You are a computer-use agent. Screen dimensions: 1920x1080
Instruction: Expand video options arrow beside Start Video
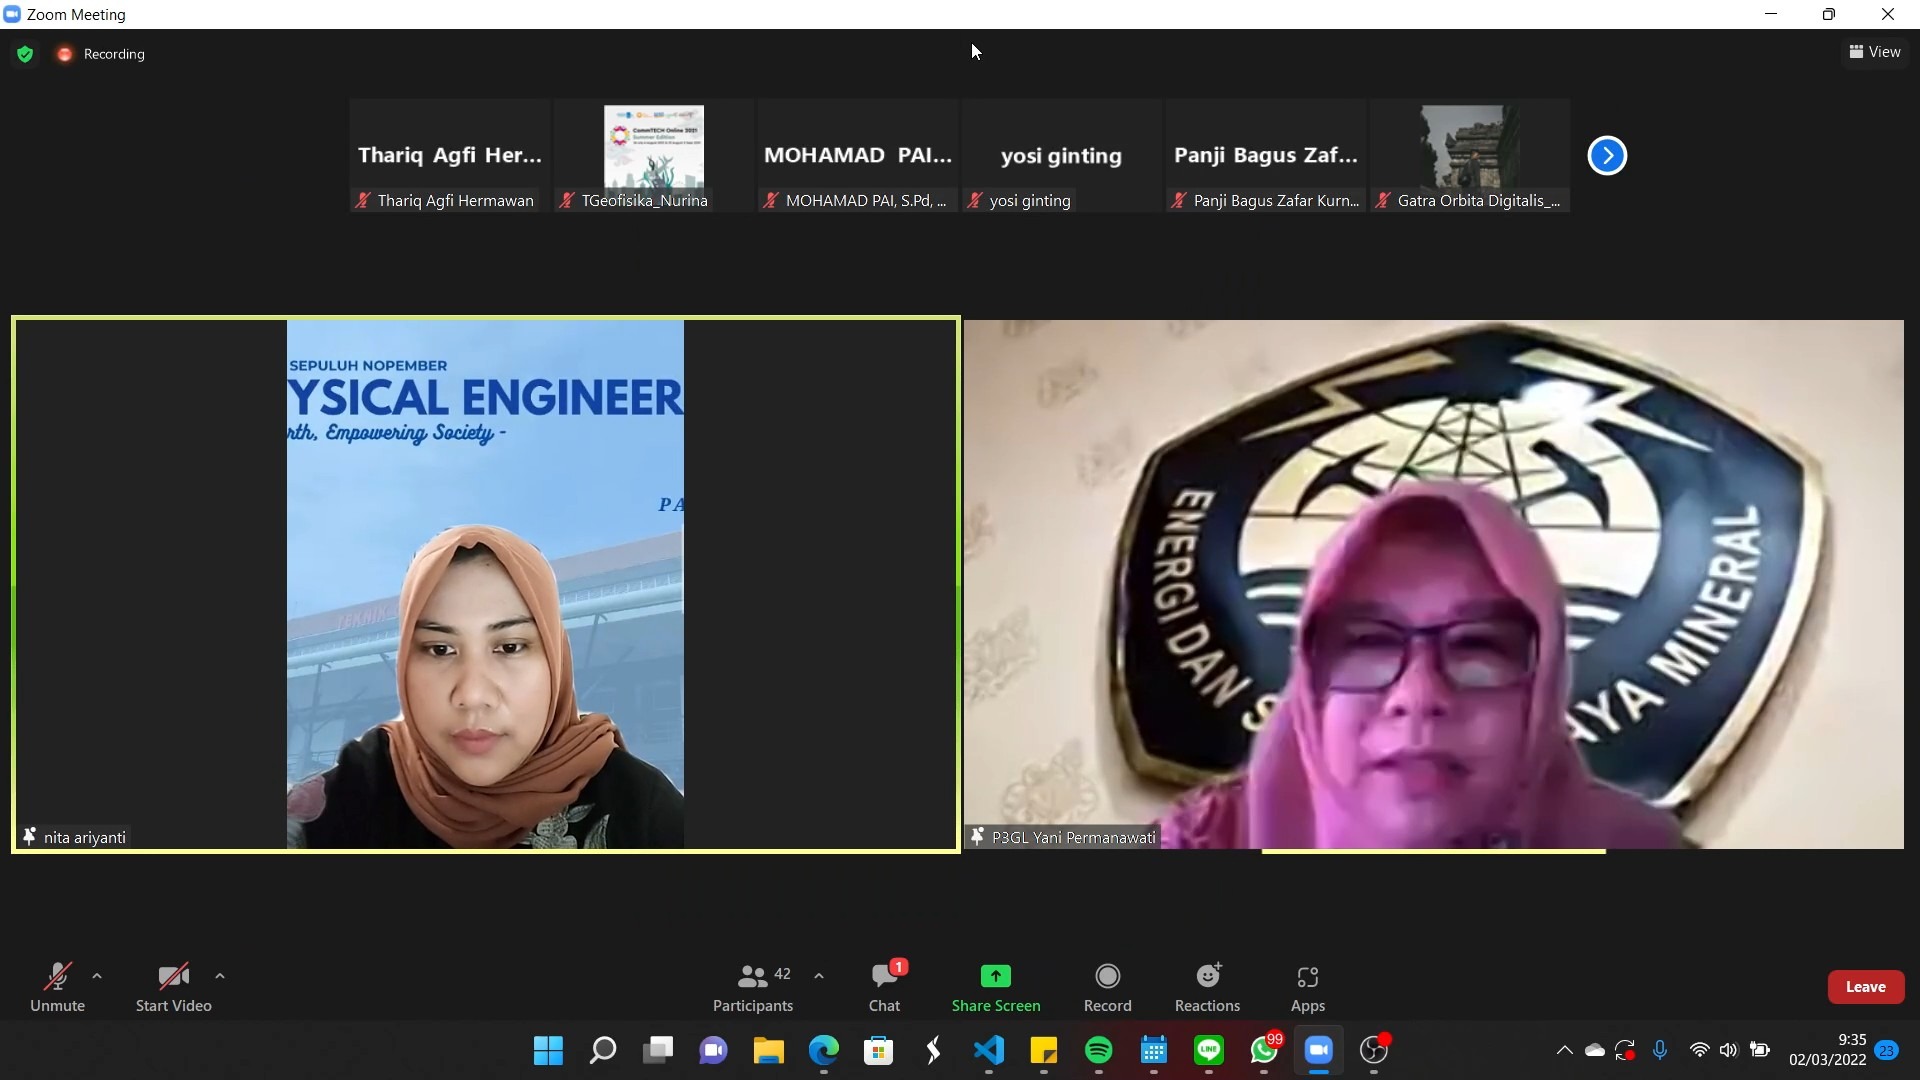pyautogui.click(x=220, y=976)
